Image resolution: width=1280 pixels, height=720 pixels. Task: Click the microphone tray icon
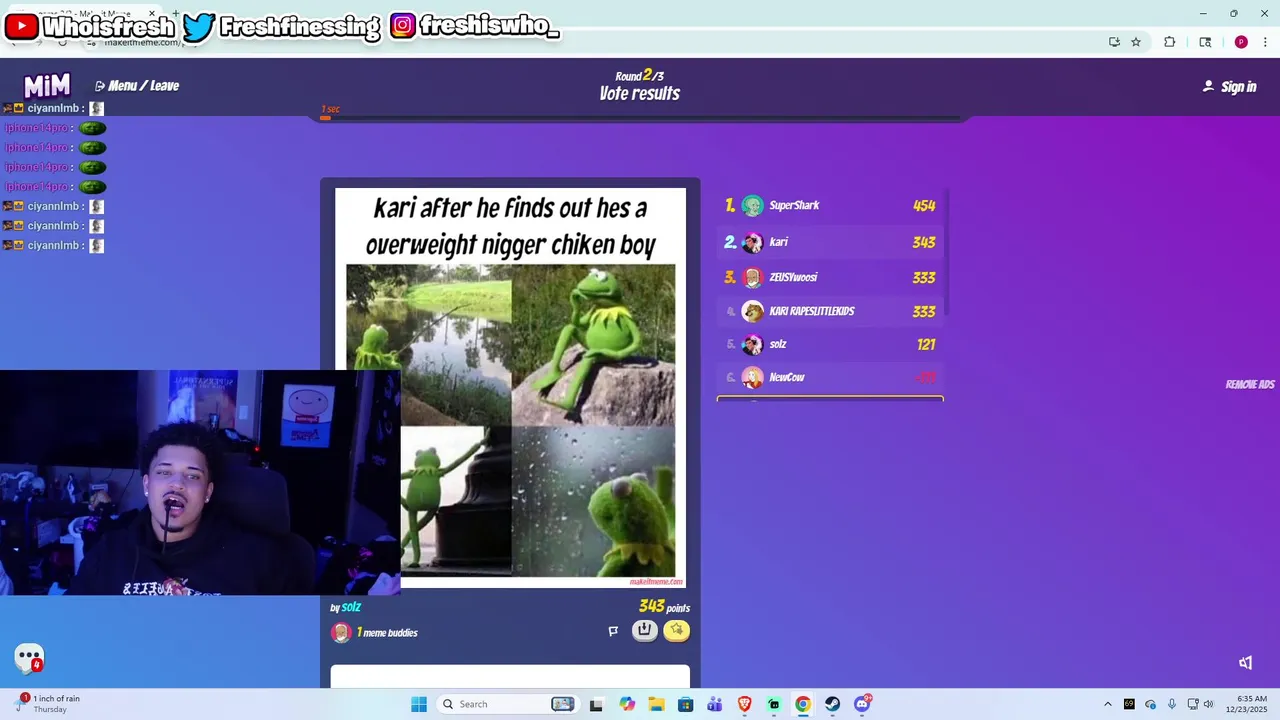1172,704
